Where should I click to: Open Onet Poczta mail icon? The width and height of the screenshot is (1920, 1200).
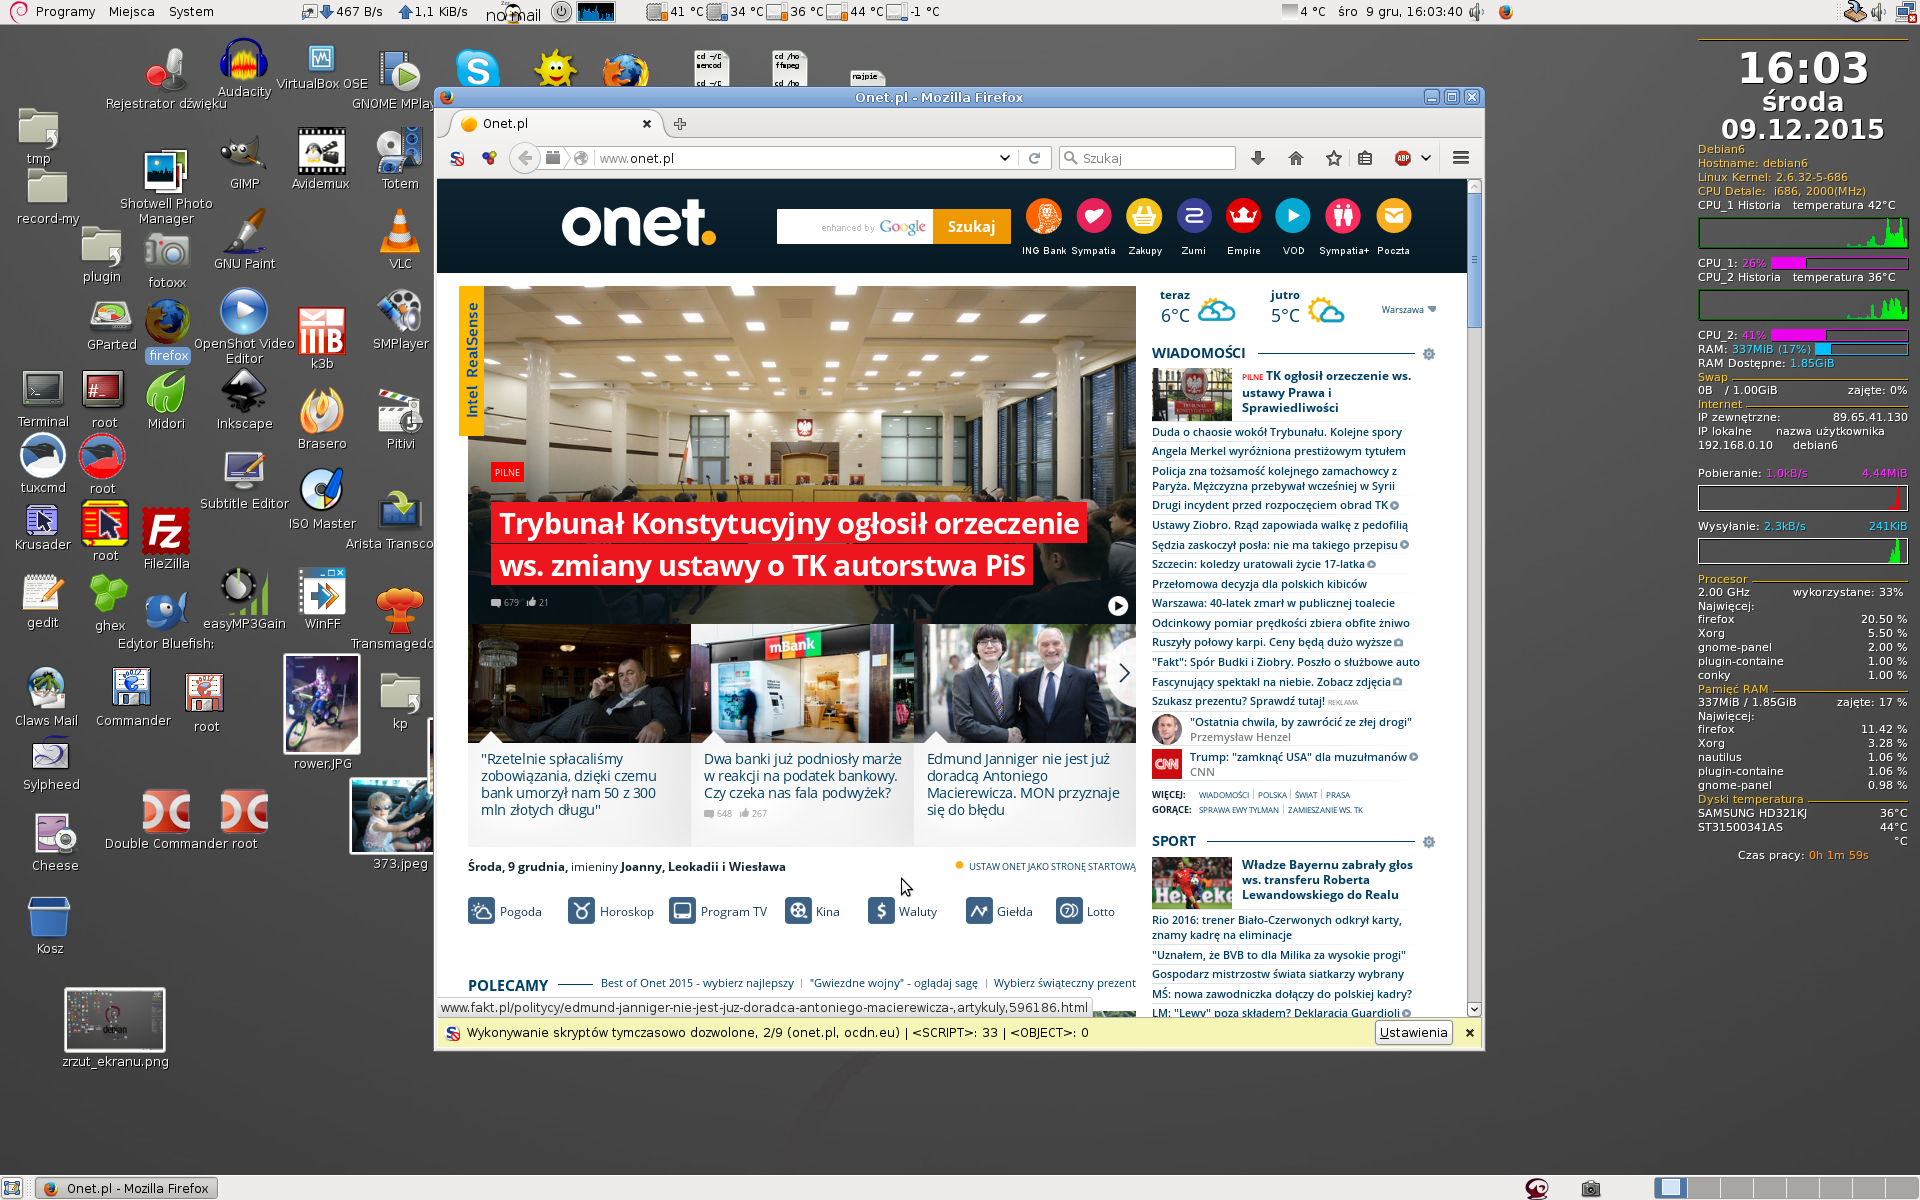coord(1393,216)
